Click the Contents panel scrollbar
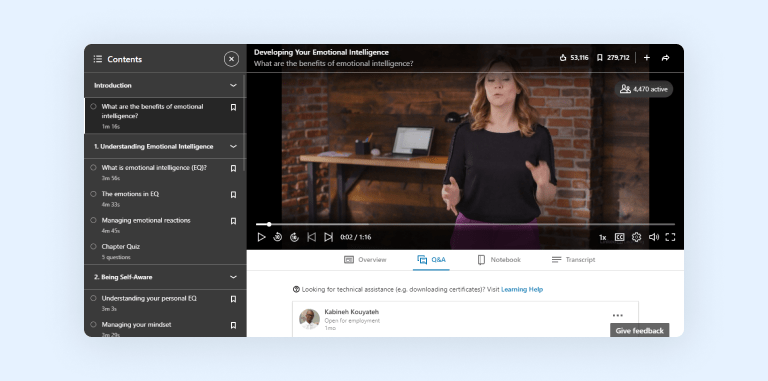The image size is (768, 381). pos(244,122)
